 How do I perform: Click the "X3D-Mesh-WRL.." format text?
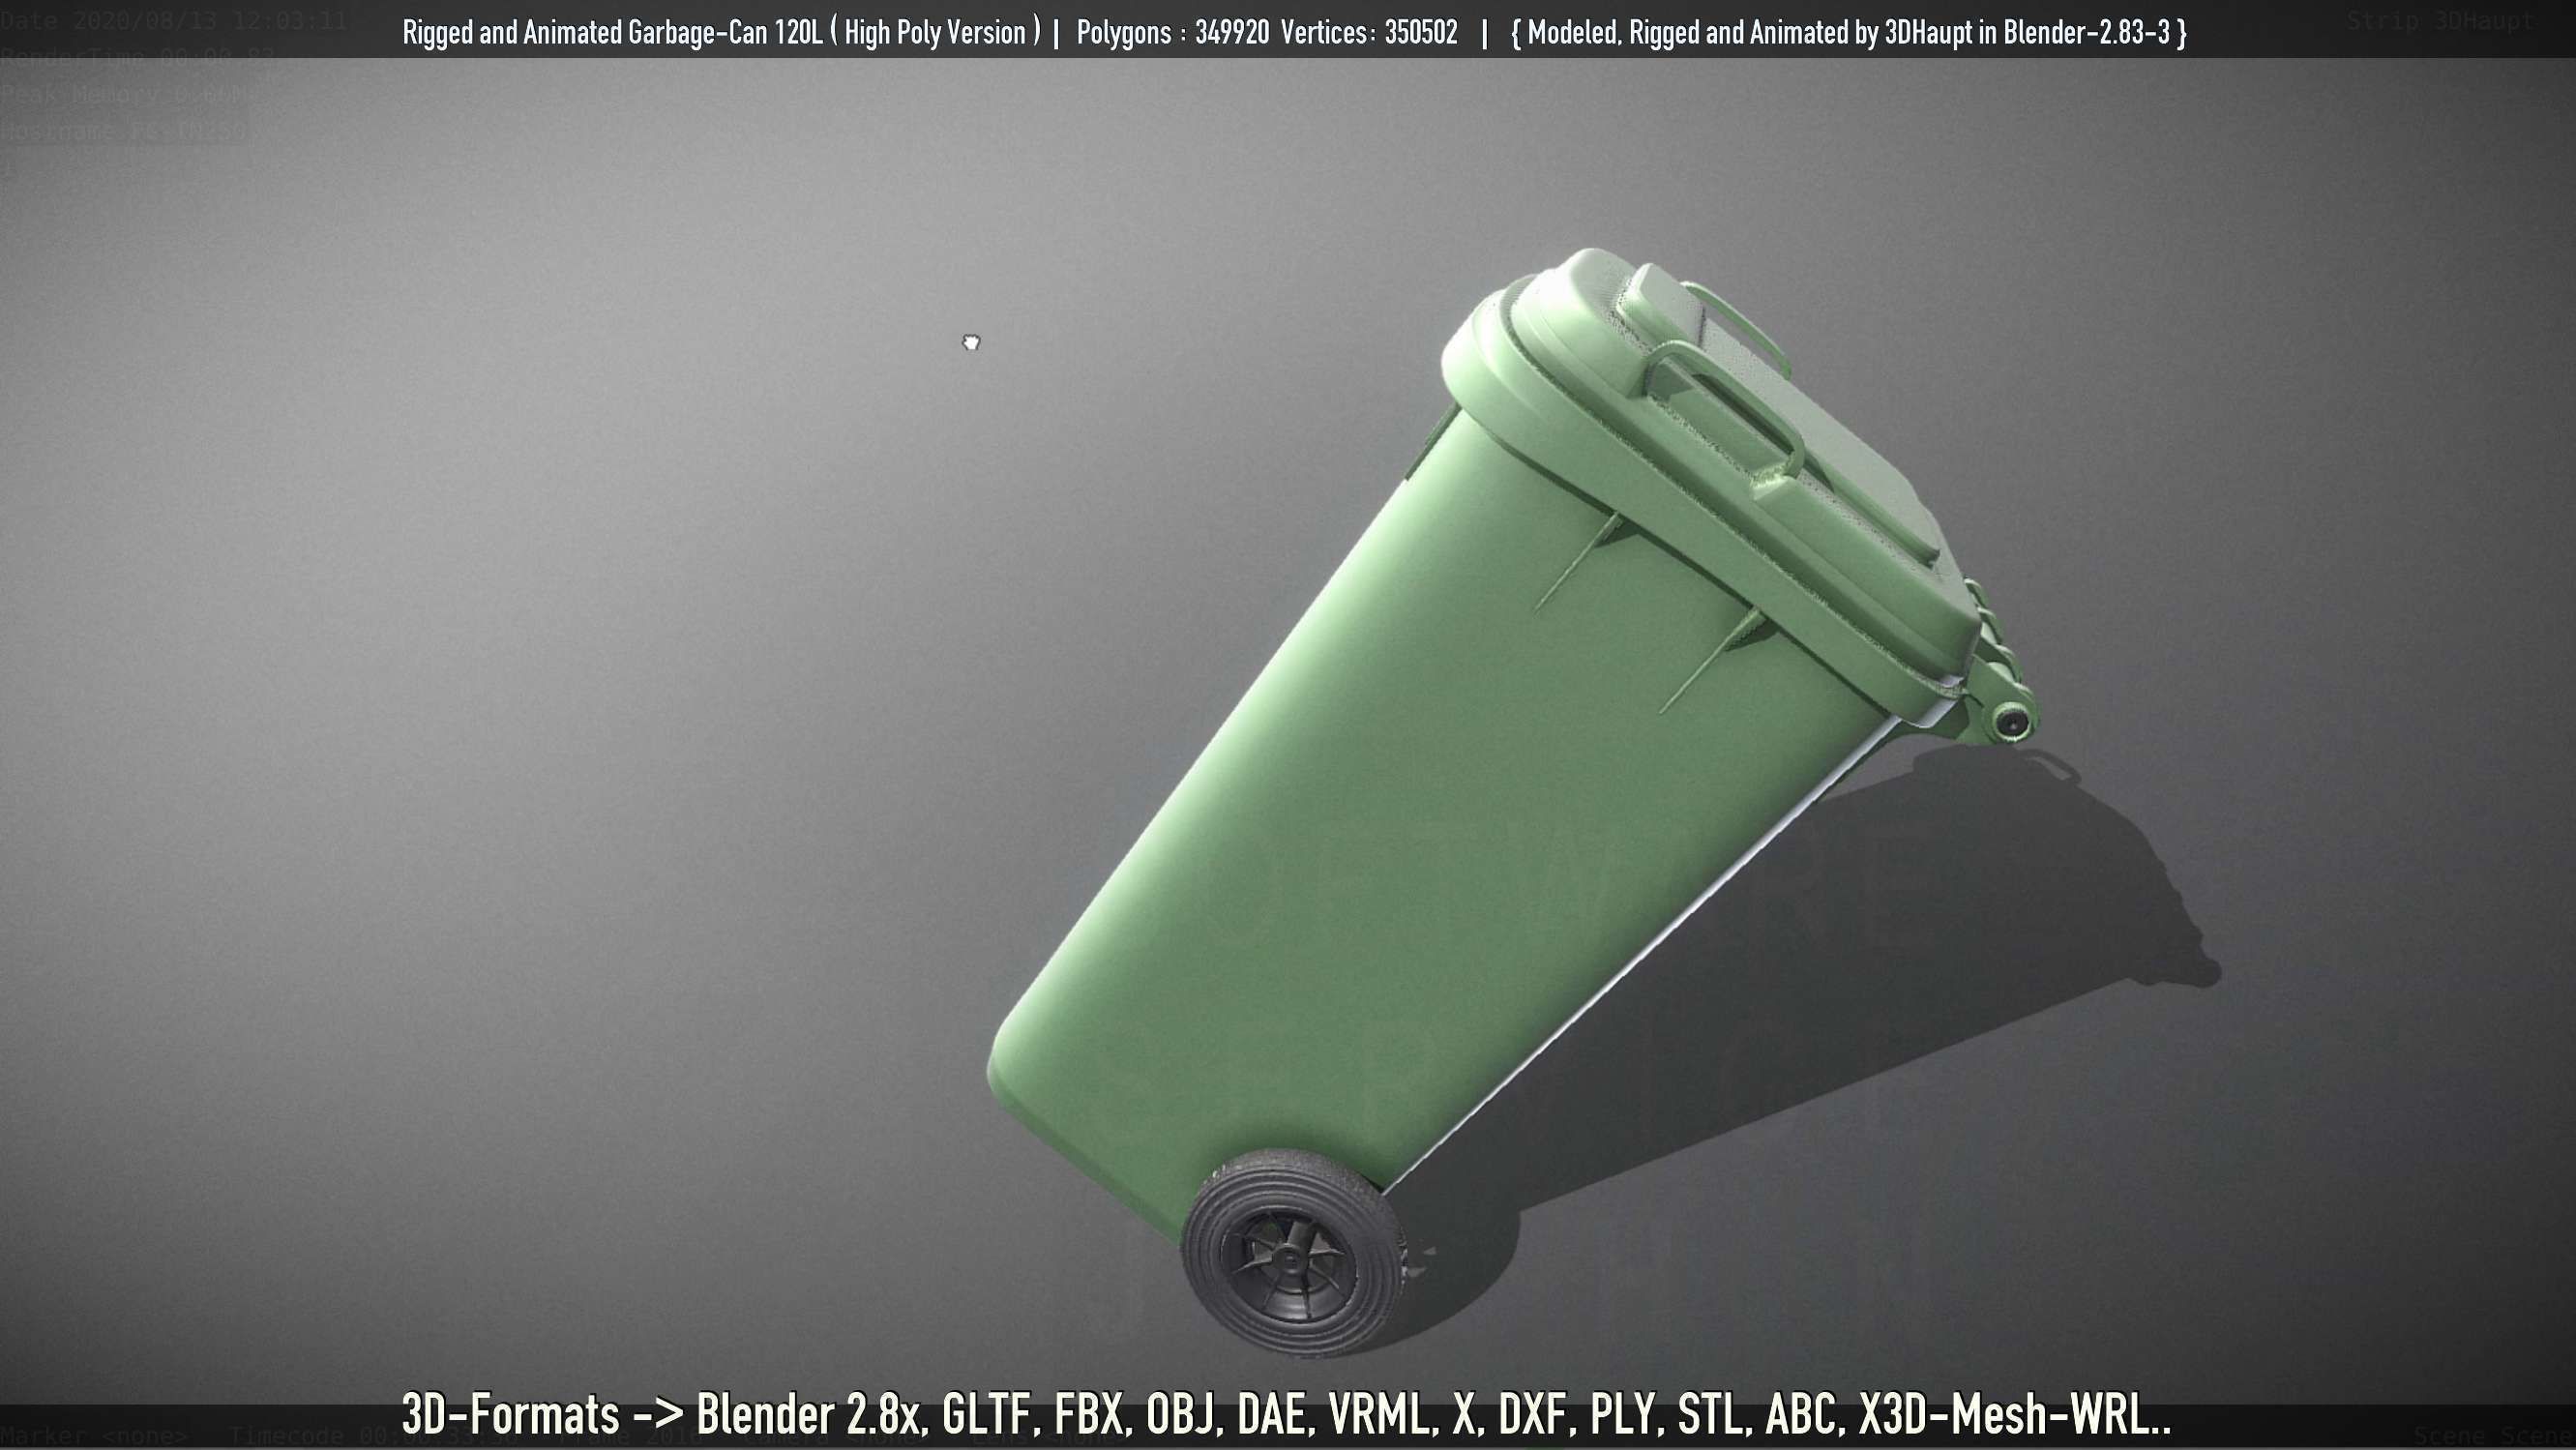pyautogui.click(x=2014, y=1414)
